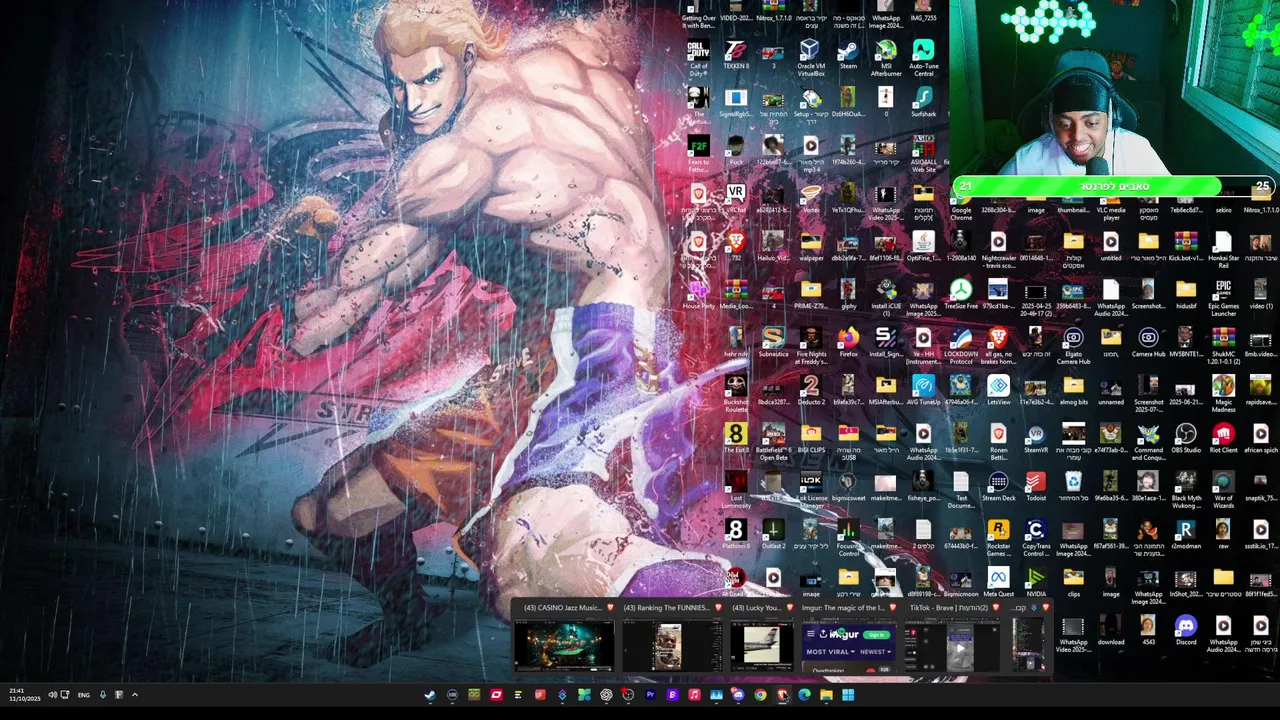This screenshot has height=720, width=1280.
Task: Launch Battlefield 6 Open Beta icon
Action: point(773,440)
